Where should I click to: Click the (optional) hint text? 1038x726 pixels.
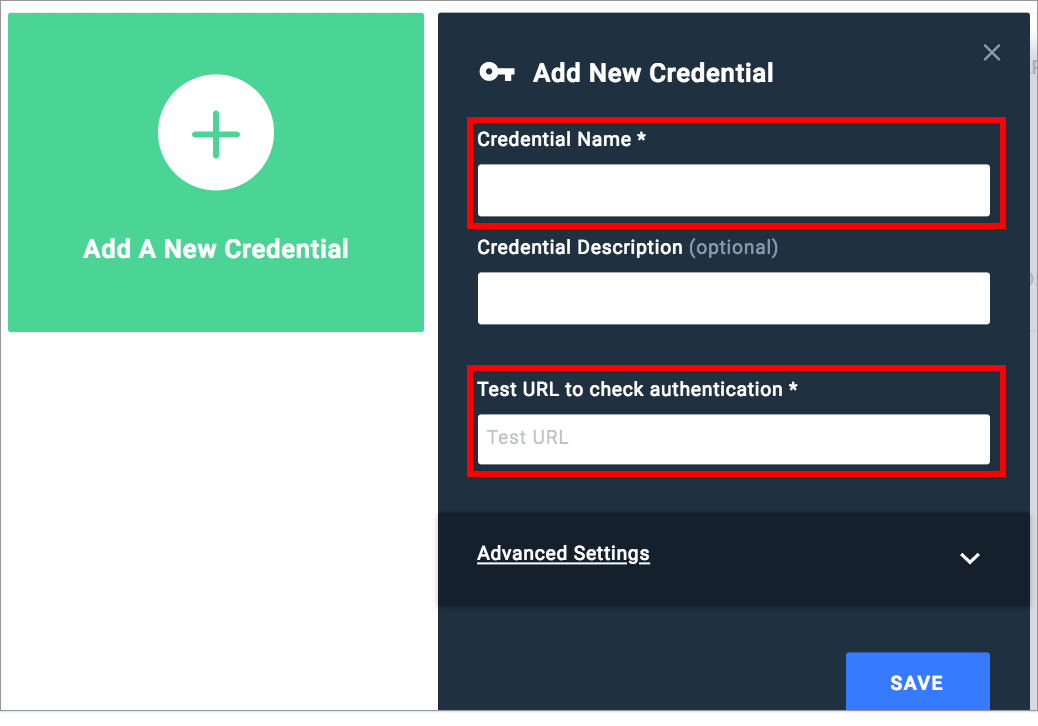click(733, 248)
